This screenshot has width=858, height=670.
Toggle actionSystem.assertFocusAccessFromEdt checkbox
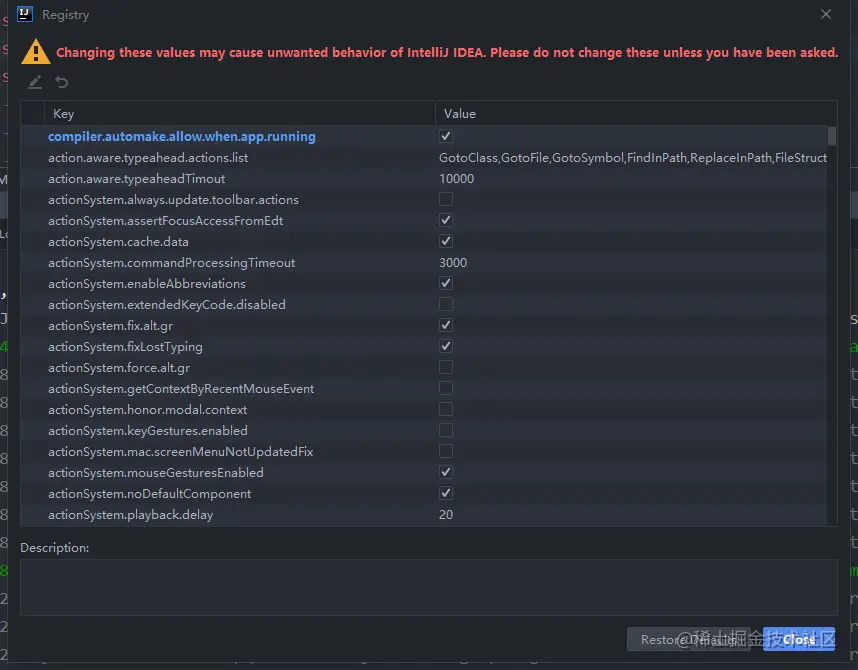pos(446,220)
